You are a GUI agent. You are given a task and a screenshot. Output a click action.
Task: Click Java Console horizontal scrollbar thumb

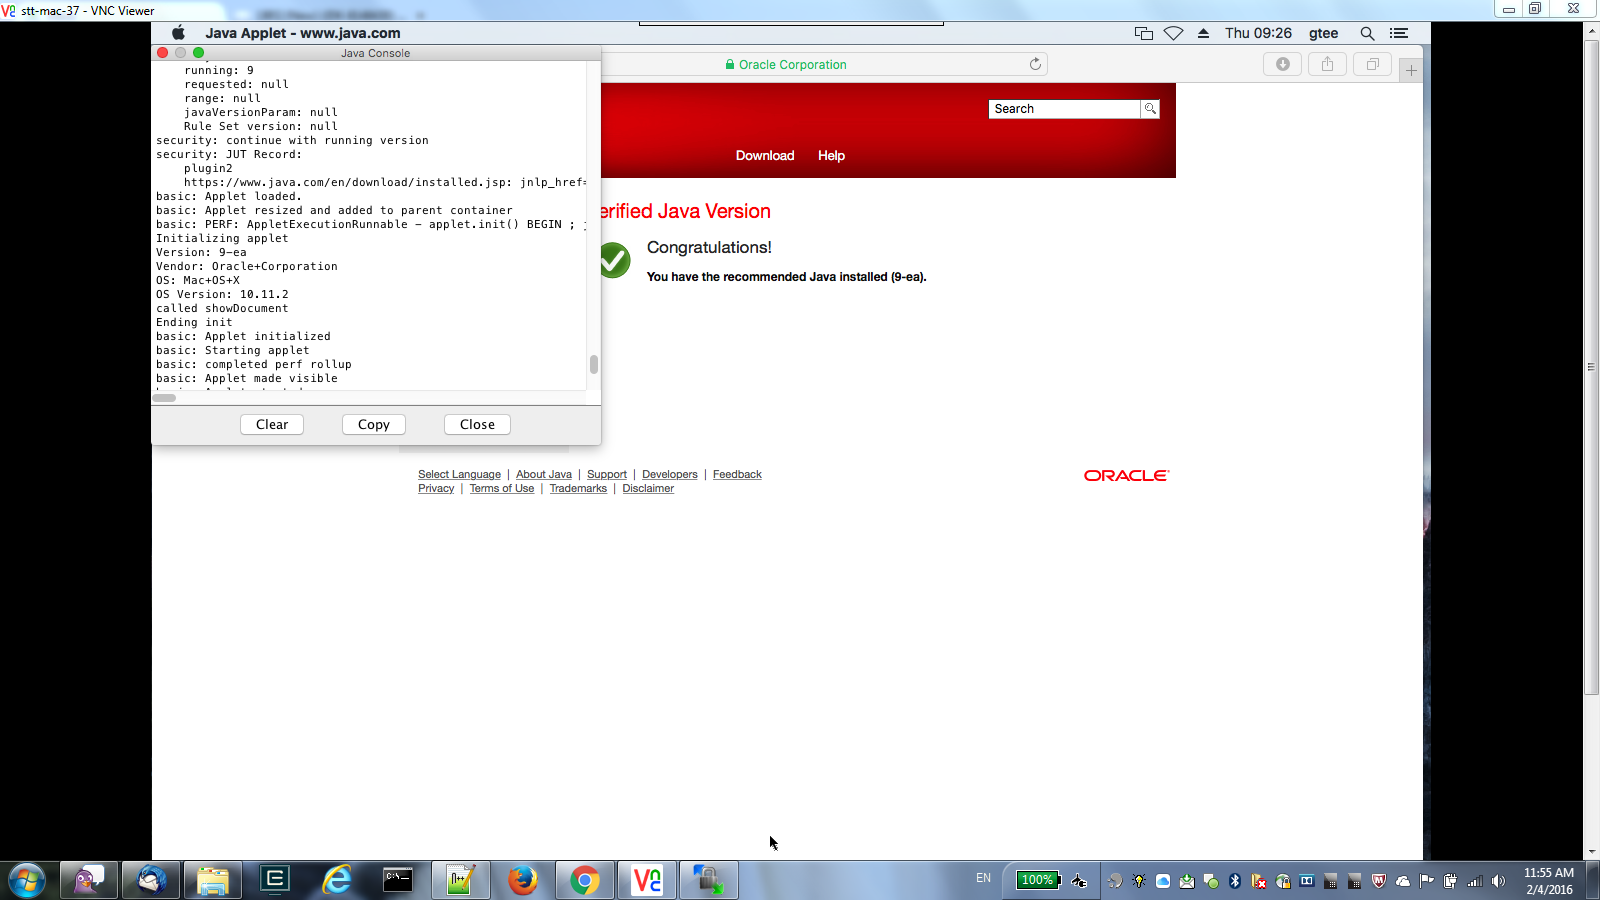click(x=164, y=398)
